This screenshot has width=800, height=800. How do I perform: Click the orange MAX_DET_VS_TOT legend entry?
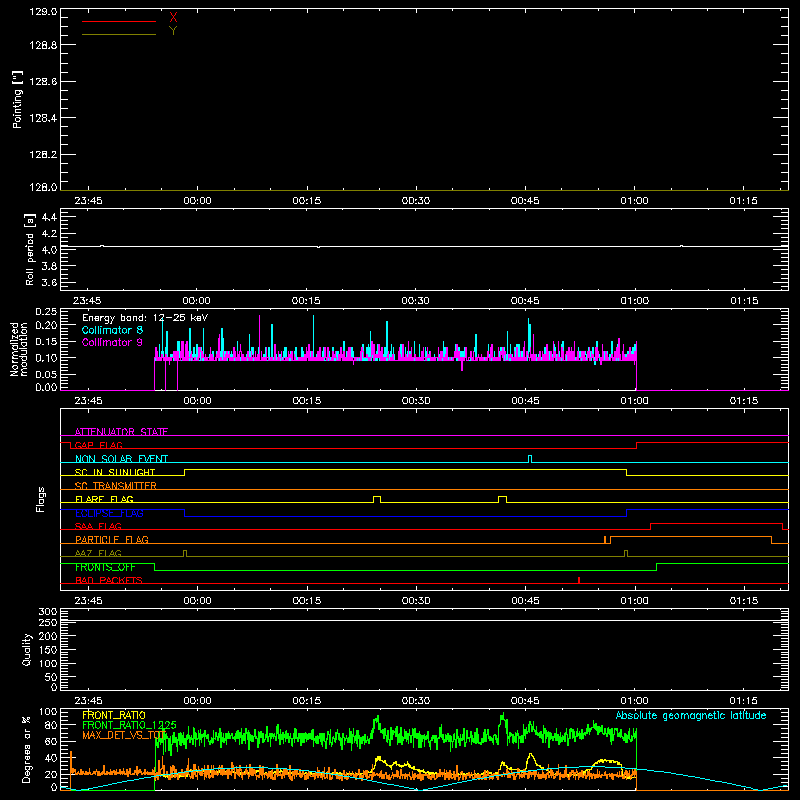[124, 735]
